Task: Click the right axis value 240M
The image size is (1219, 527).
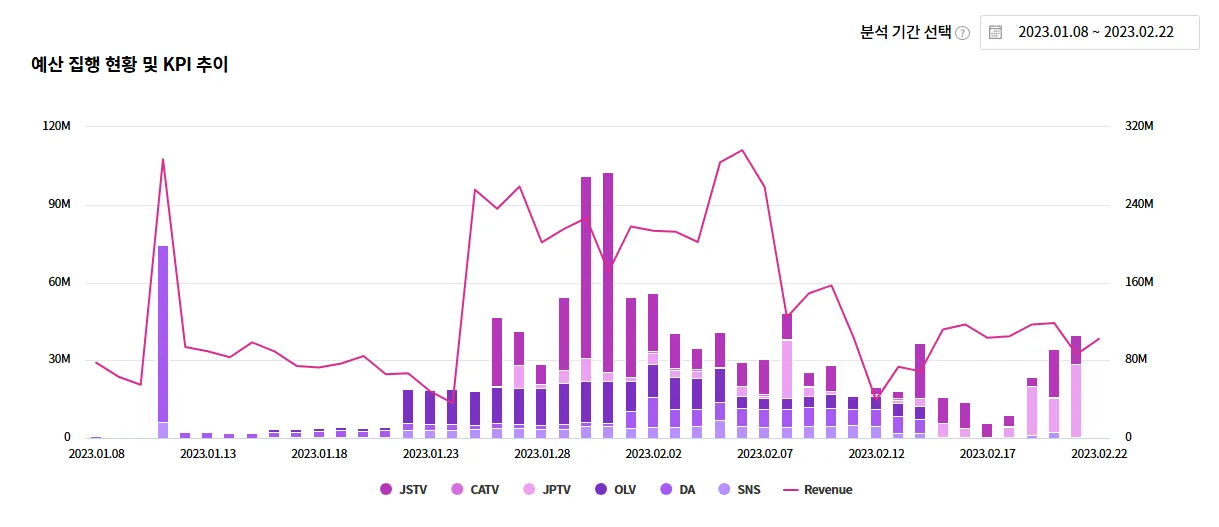Action: tap(1140, 204)
